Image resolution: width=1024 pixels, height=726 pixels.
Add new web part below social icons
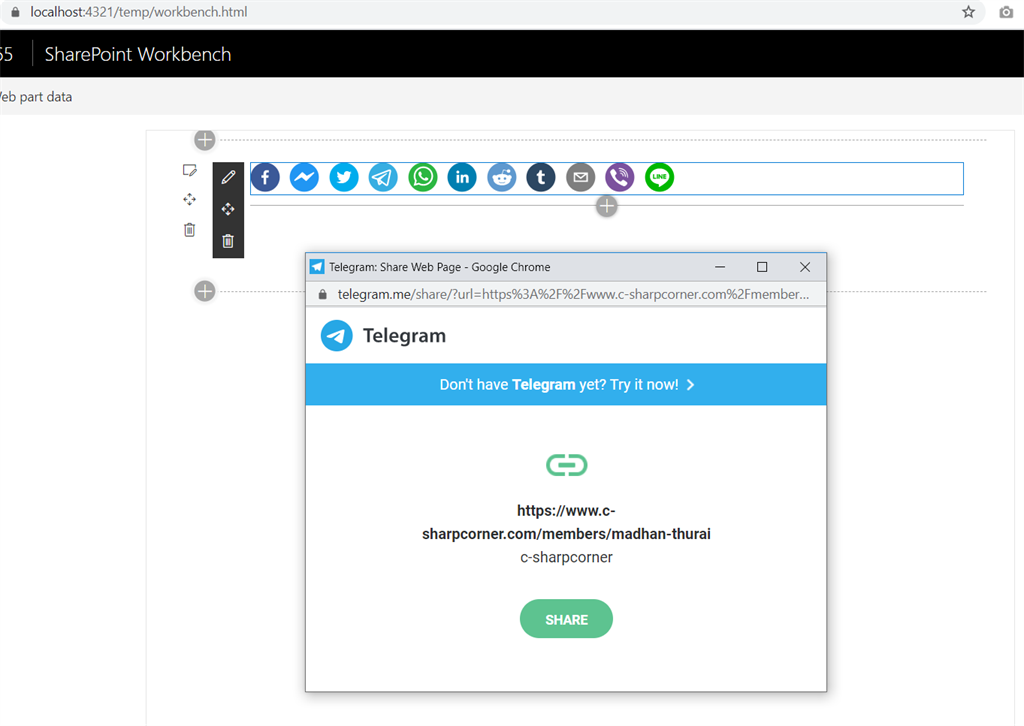tap(607, 206)
